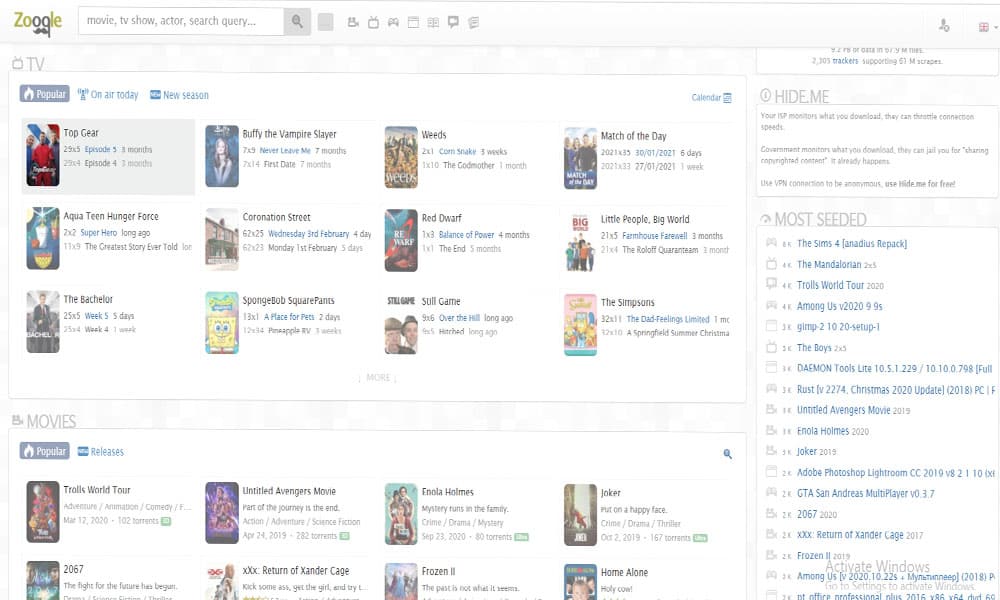Select the Popular tab in Movies section

[x=45, y=451]
